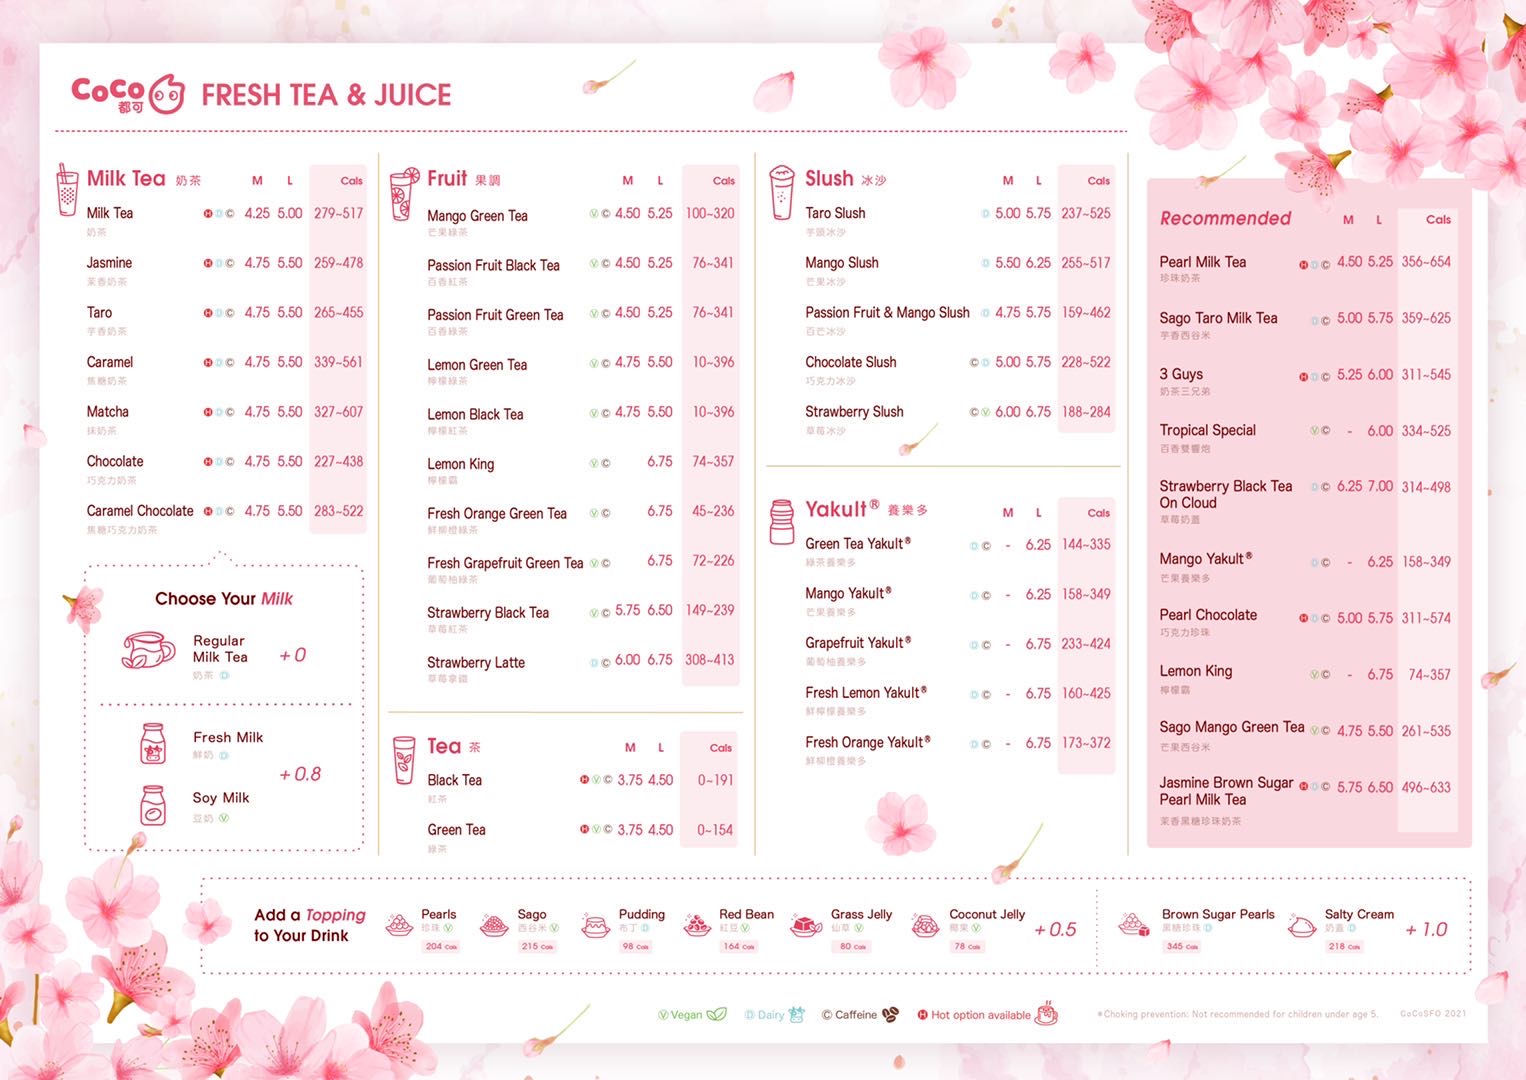
Task: Click the CoCo logo at top left
Action: pyautogui.click(x=127, y=94)
